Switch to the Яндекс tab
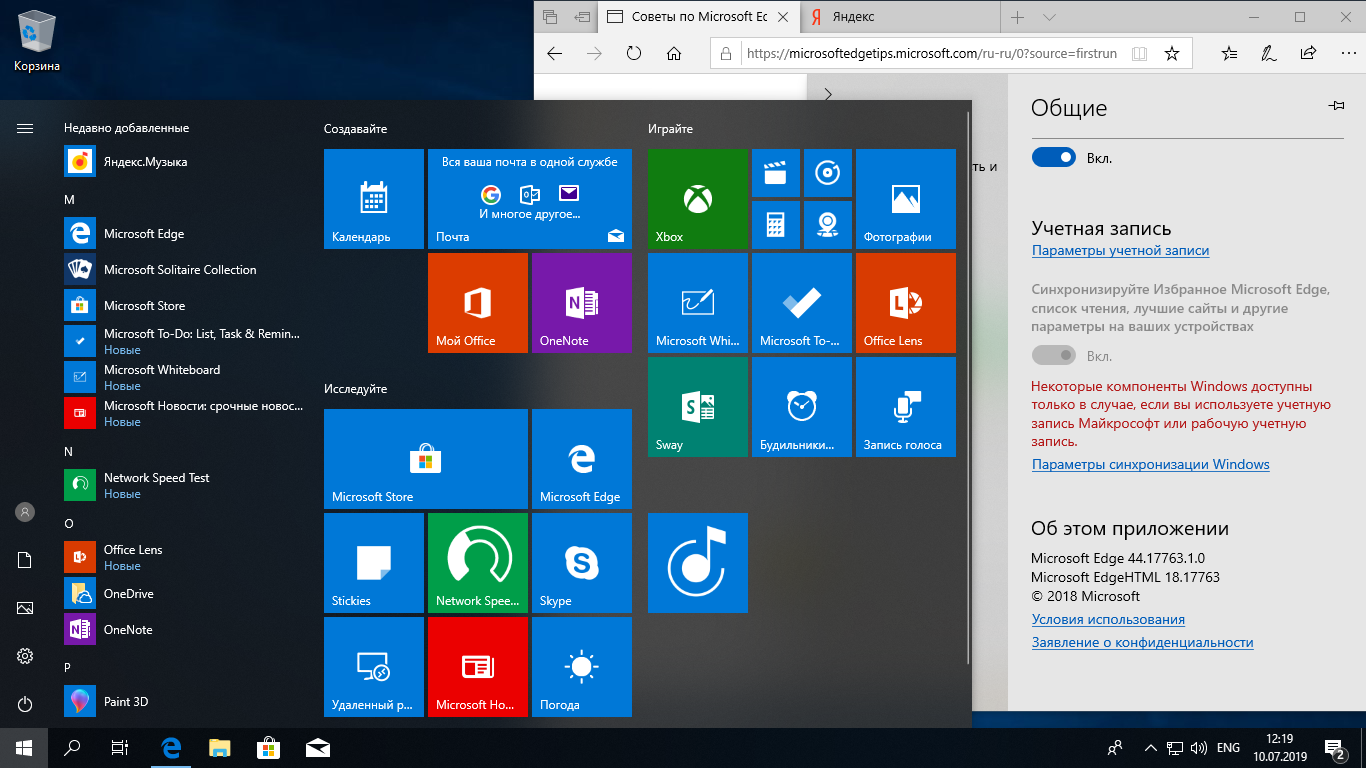The width and height of the screenshot is (1366, 768). coord(900,17)
